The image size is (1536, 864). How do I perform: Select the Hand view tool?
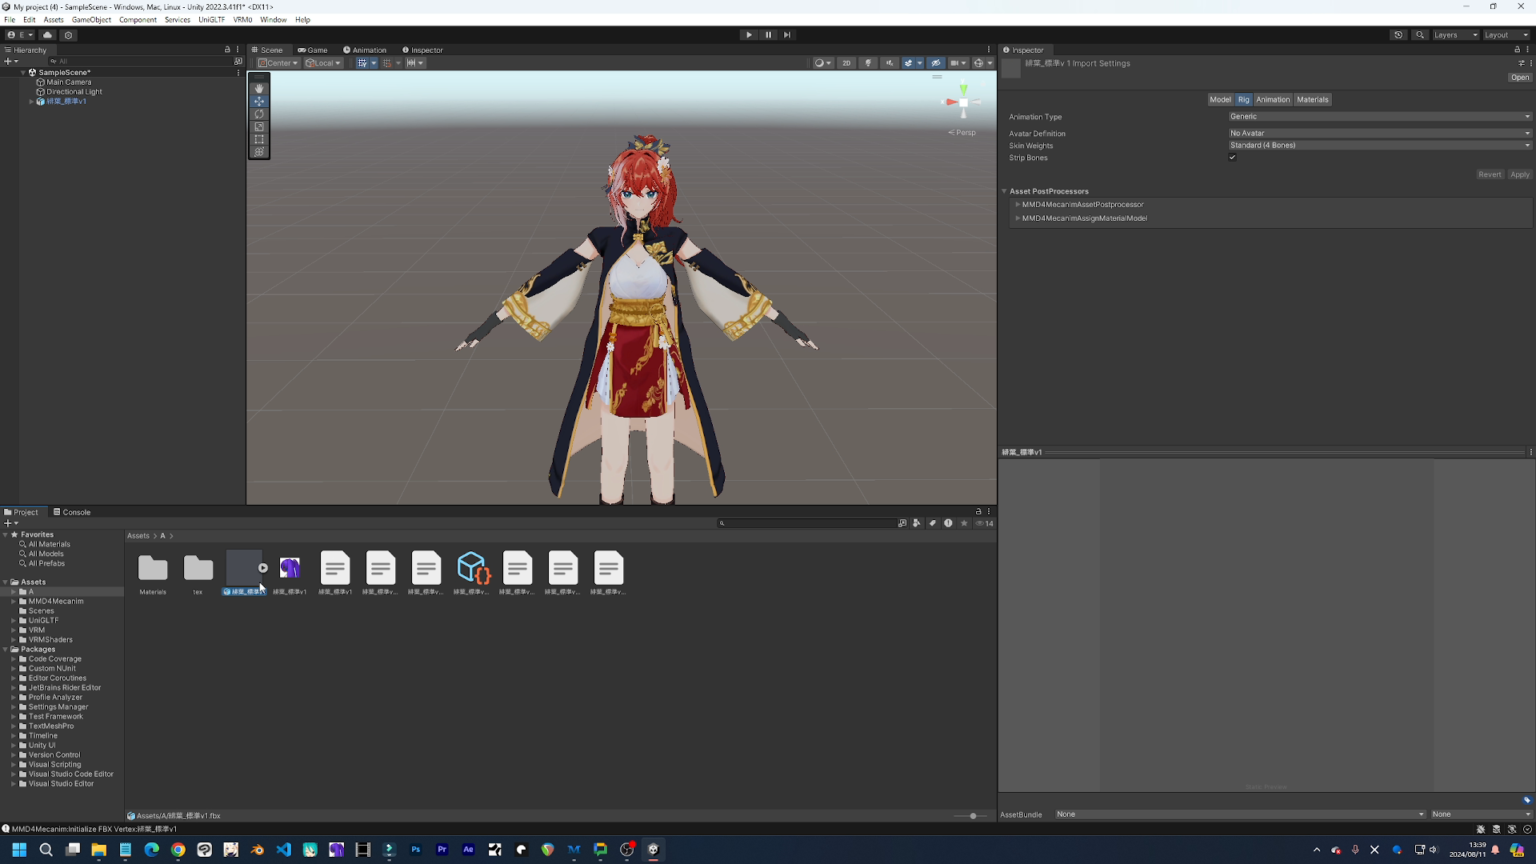tap(259, 88)
